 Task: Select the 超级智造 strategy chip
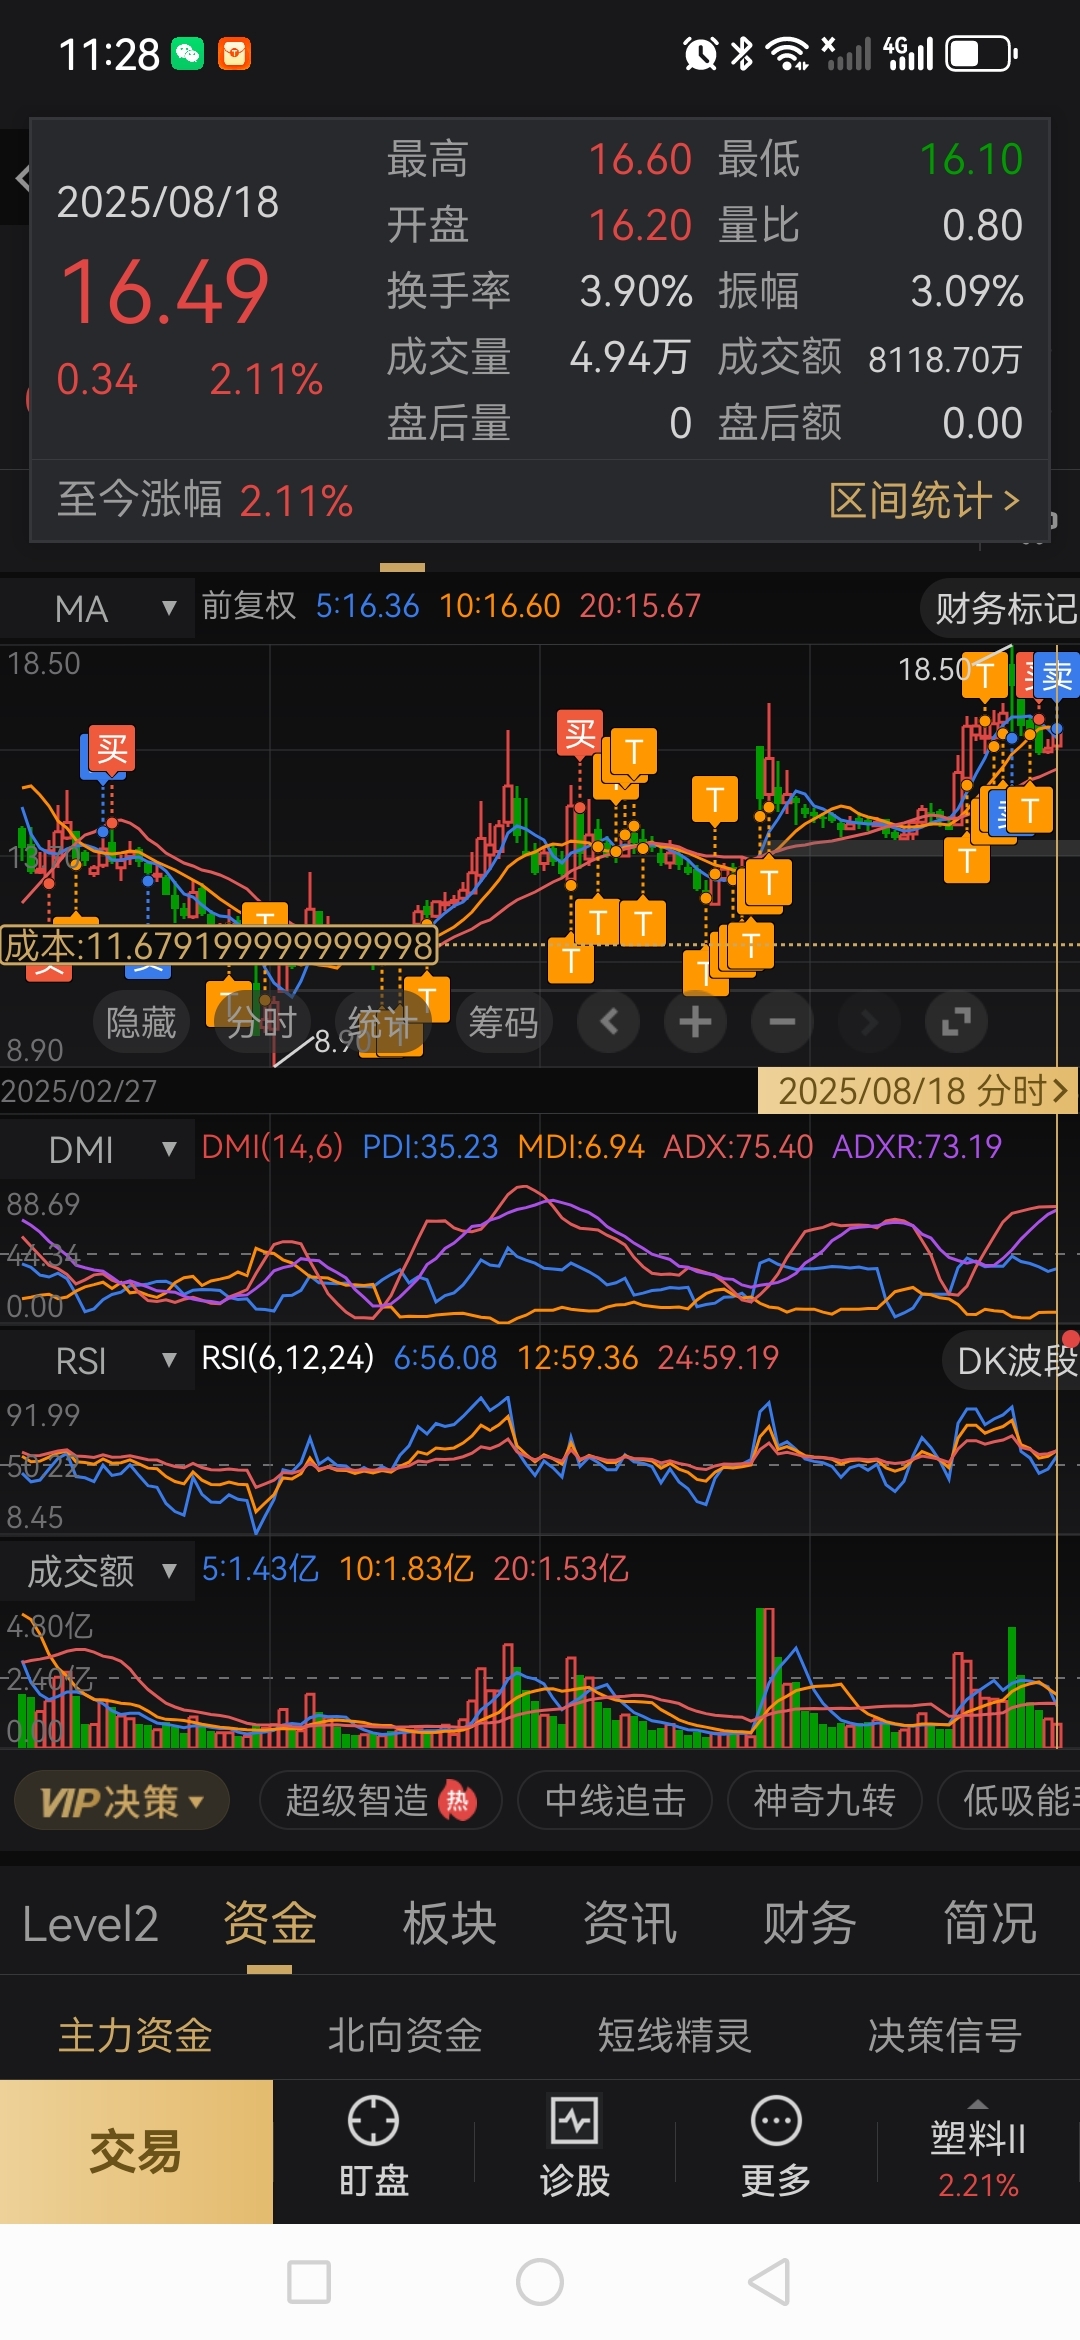click(380, 1801)
